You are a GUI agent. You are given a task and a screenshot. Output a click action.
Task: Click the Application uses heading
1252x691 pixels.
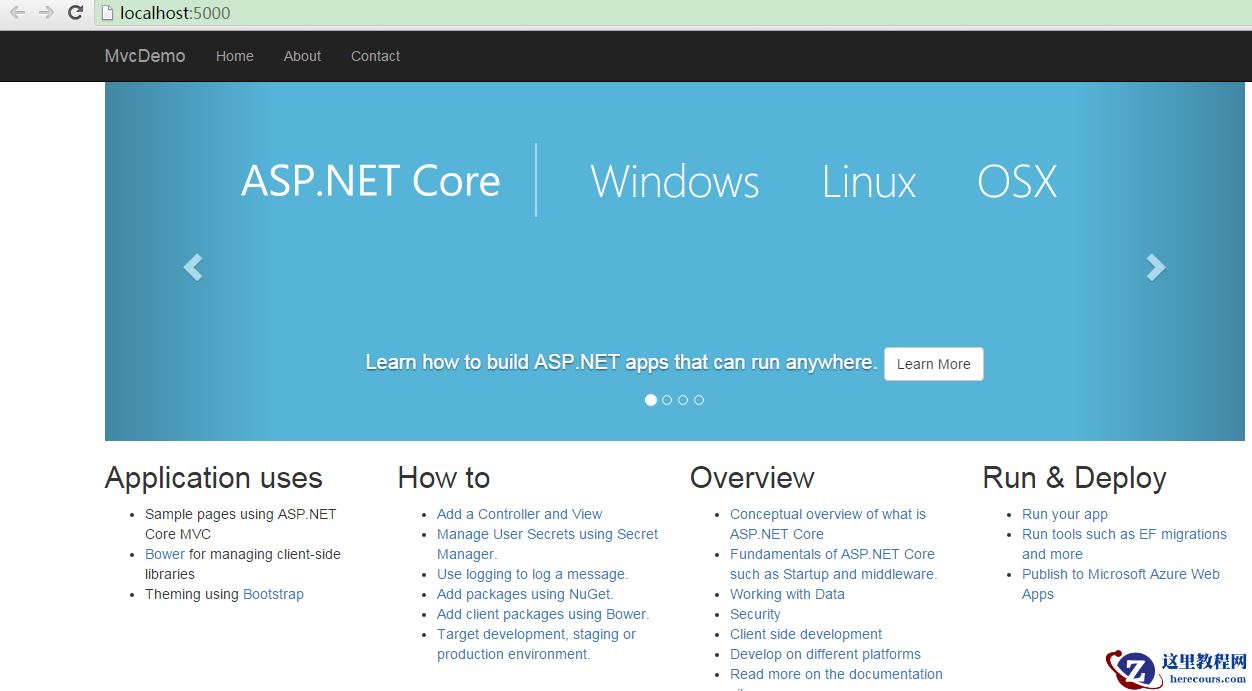pos(214,478)
